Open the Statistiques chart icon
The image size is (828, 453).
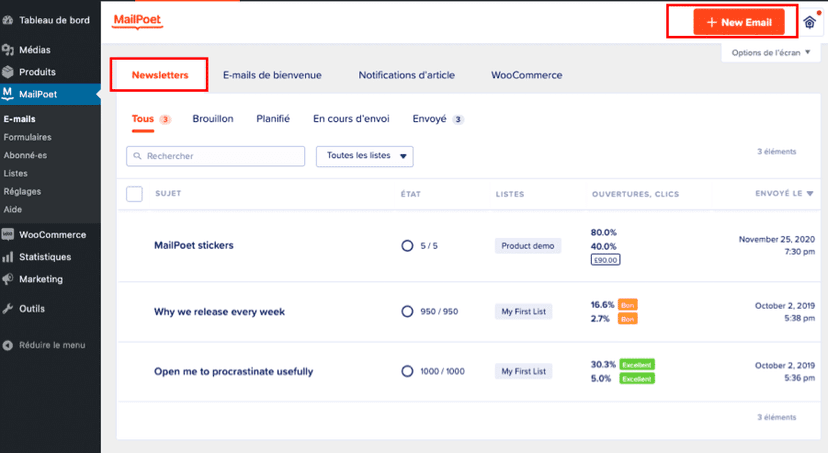8,257
